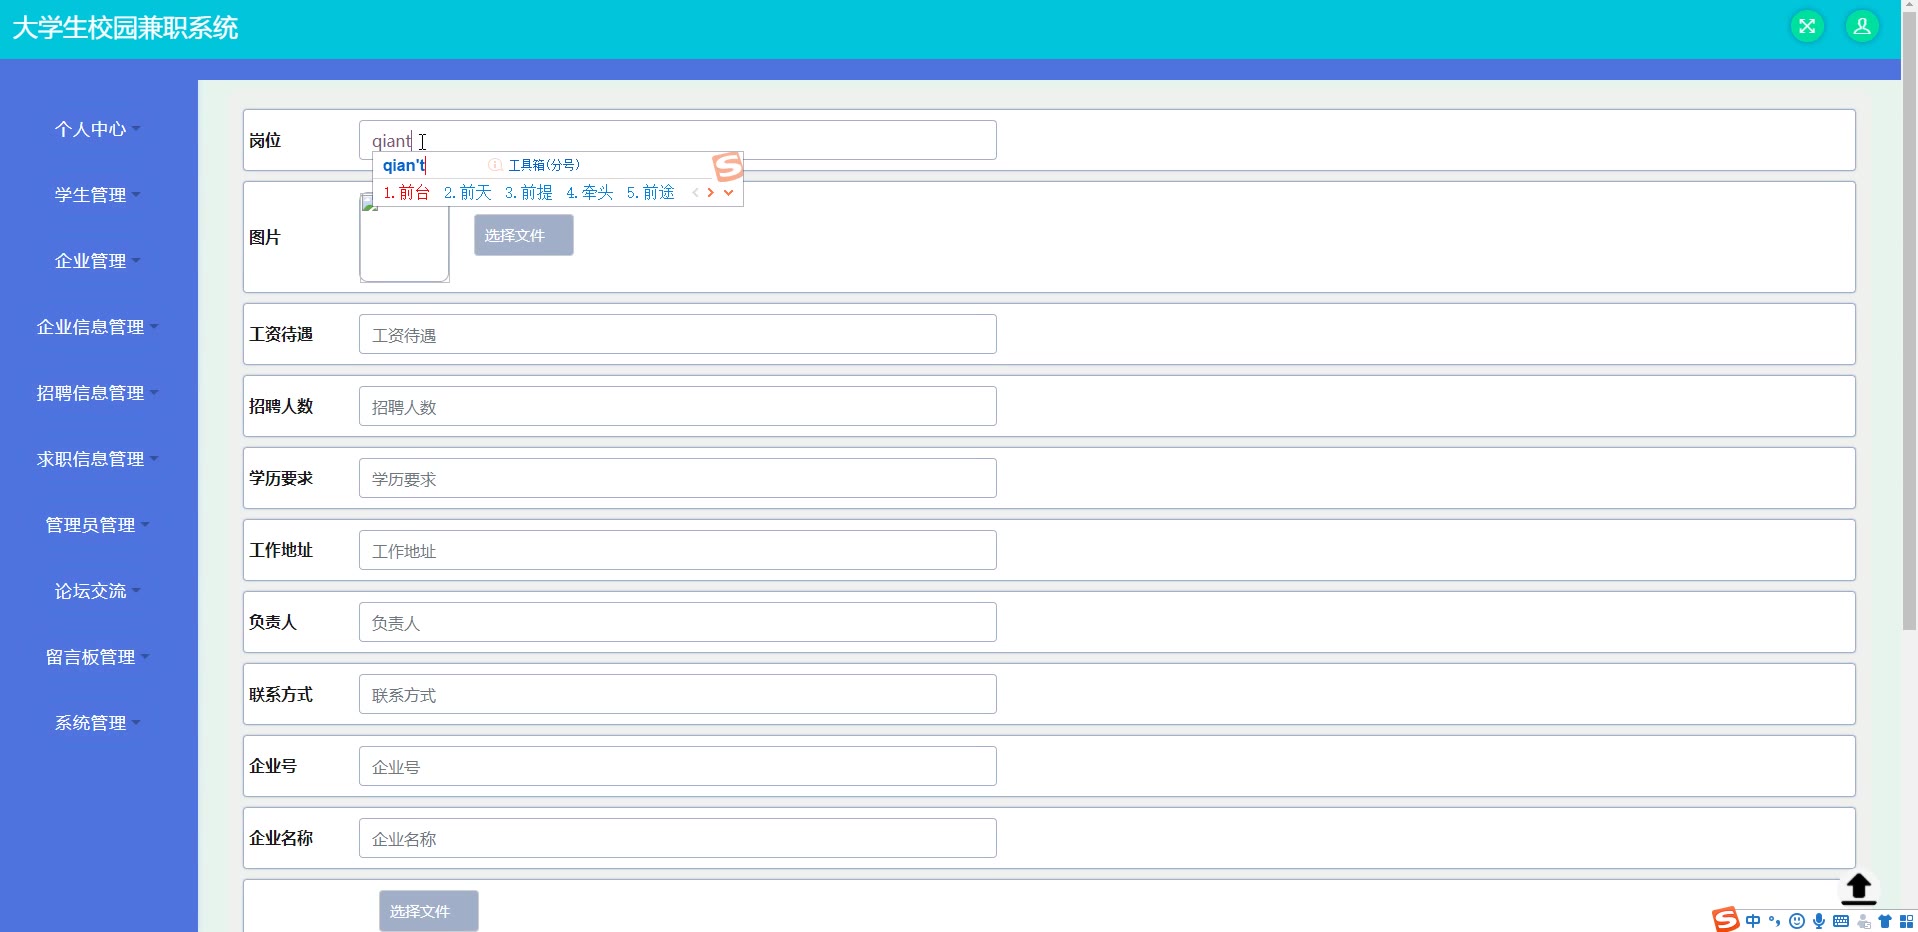Focus the 工作地址 input field
Screen dimensions: 1918x932
pyautogui.click(x=678, y=550)
